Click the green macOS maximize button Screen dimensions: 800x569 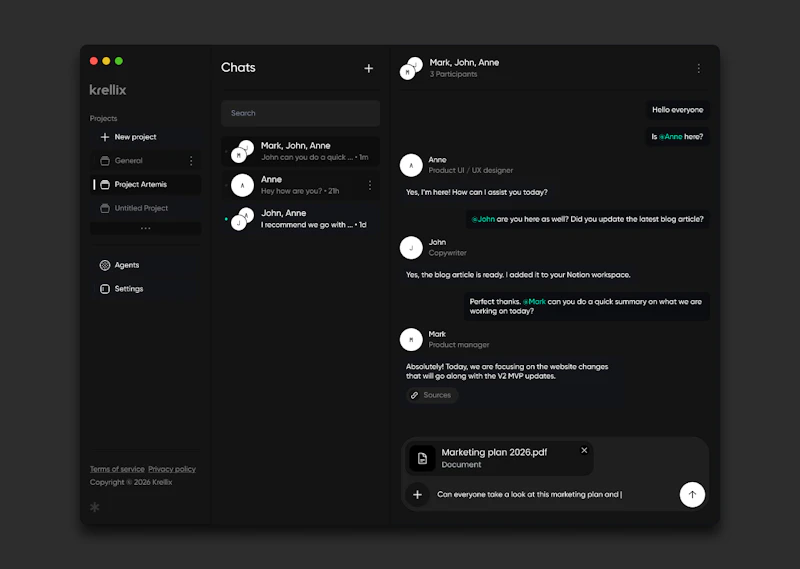(119, 61)
